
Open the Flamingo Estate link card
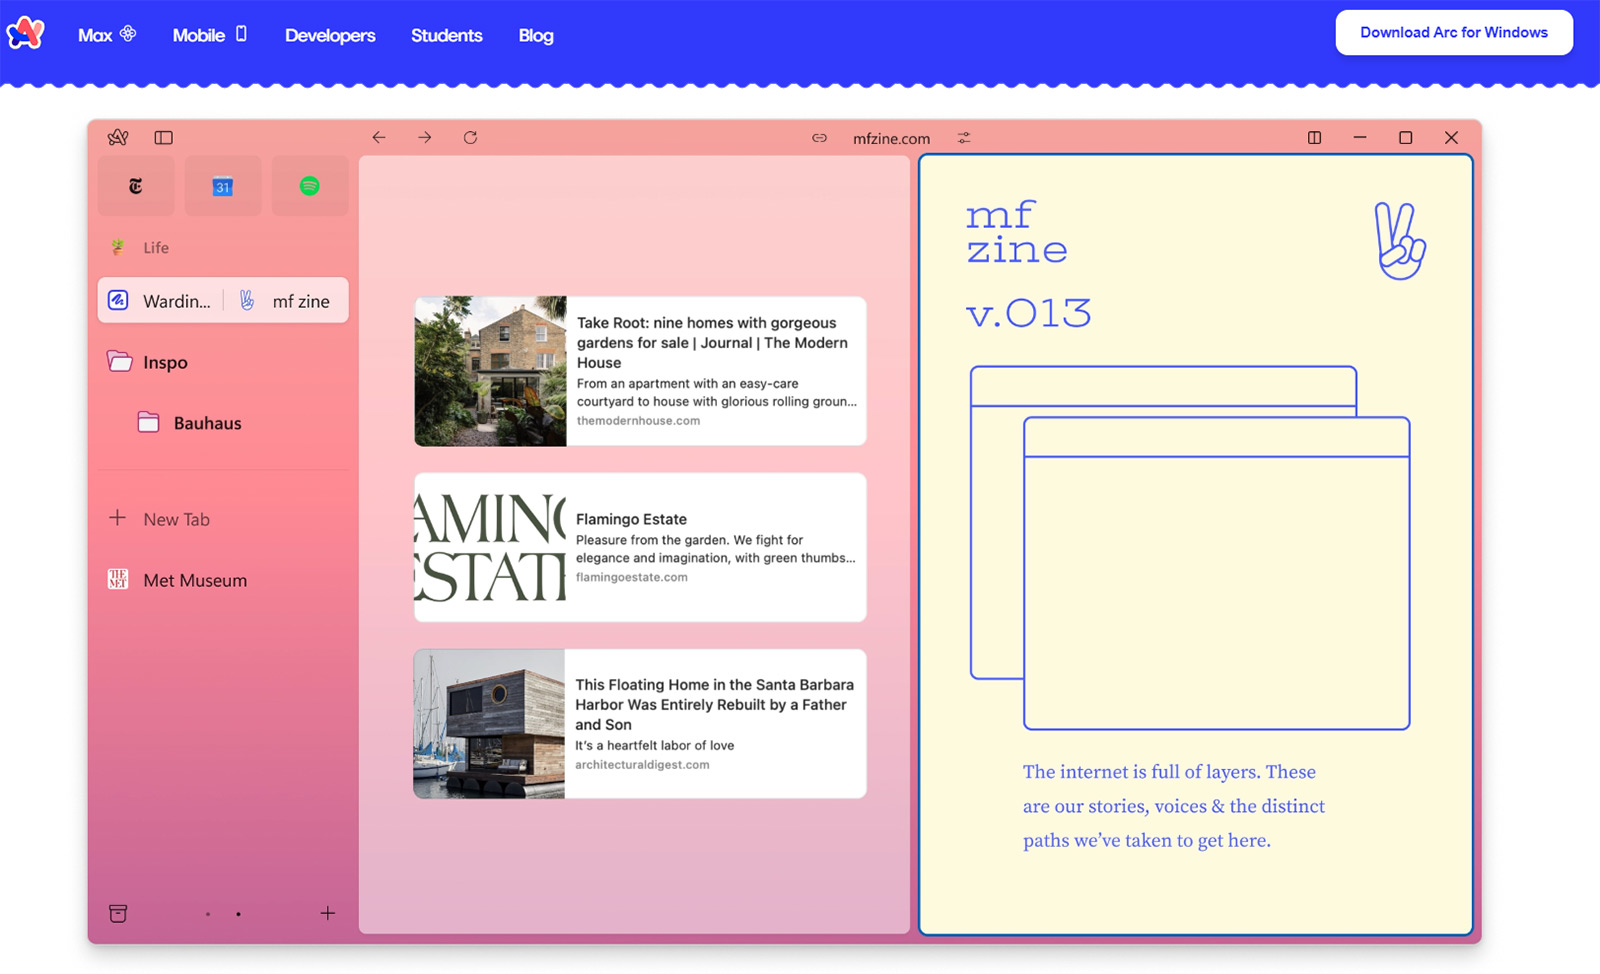pyautogui.click(x=640, y=547)
